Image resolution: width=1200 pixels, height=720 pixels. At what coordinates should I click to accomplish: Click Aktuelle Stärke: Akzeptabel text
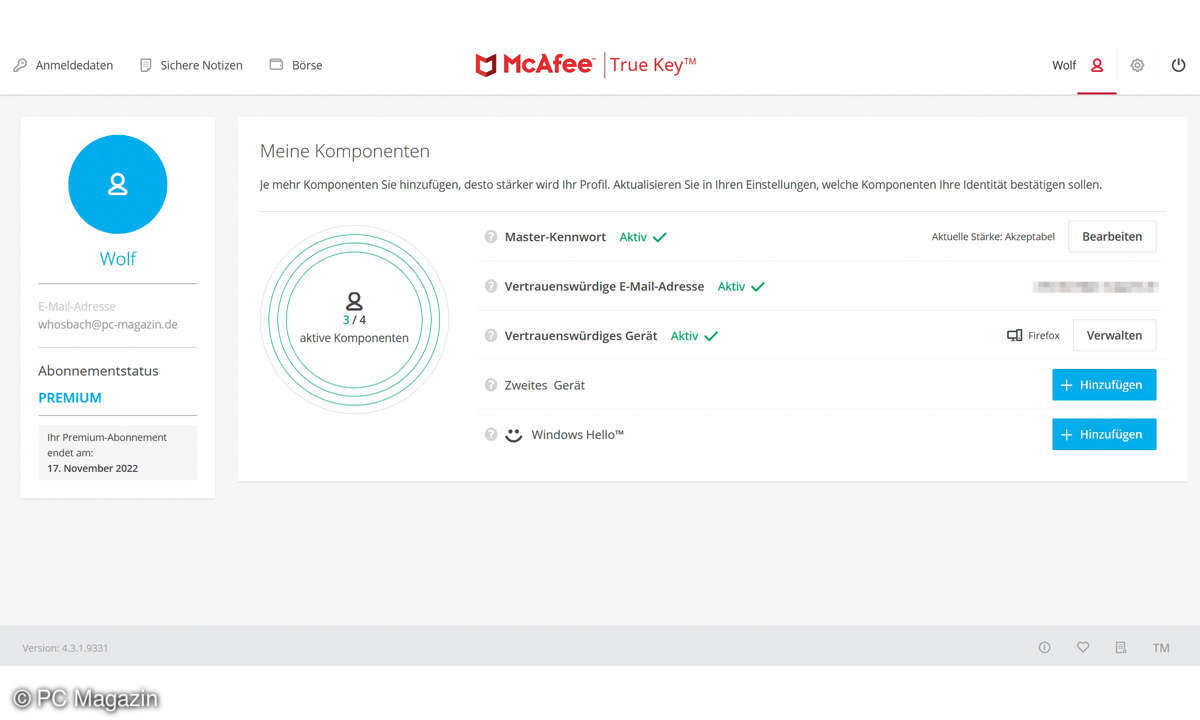click(x=993, y=237)
